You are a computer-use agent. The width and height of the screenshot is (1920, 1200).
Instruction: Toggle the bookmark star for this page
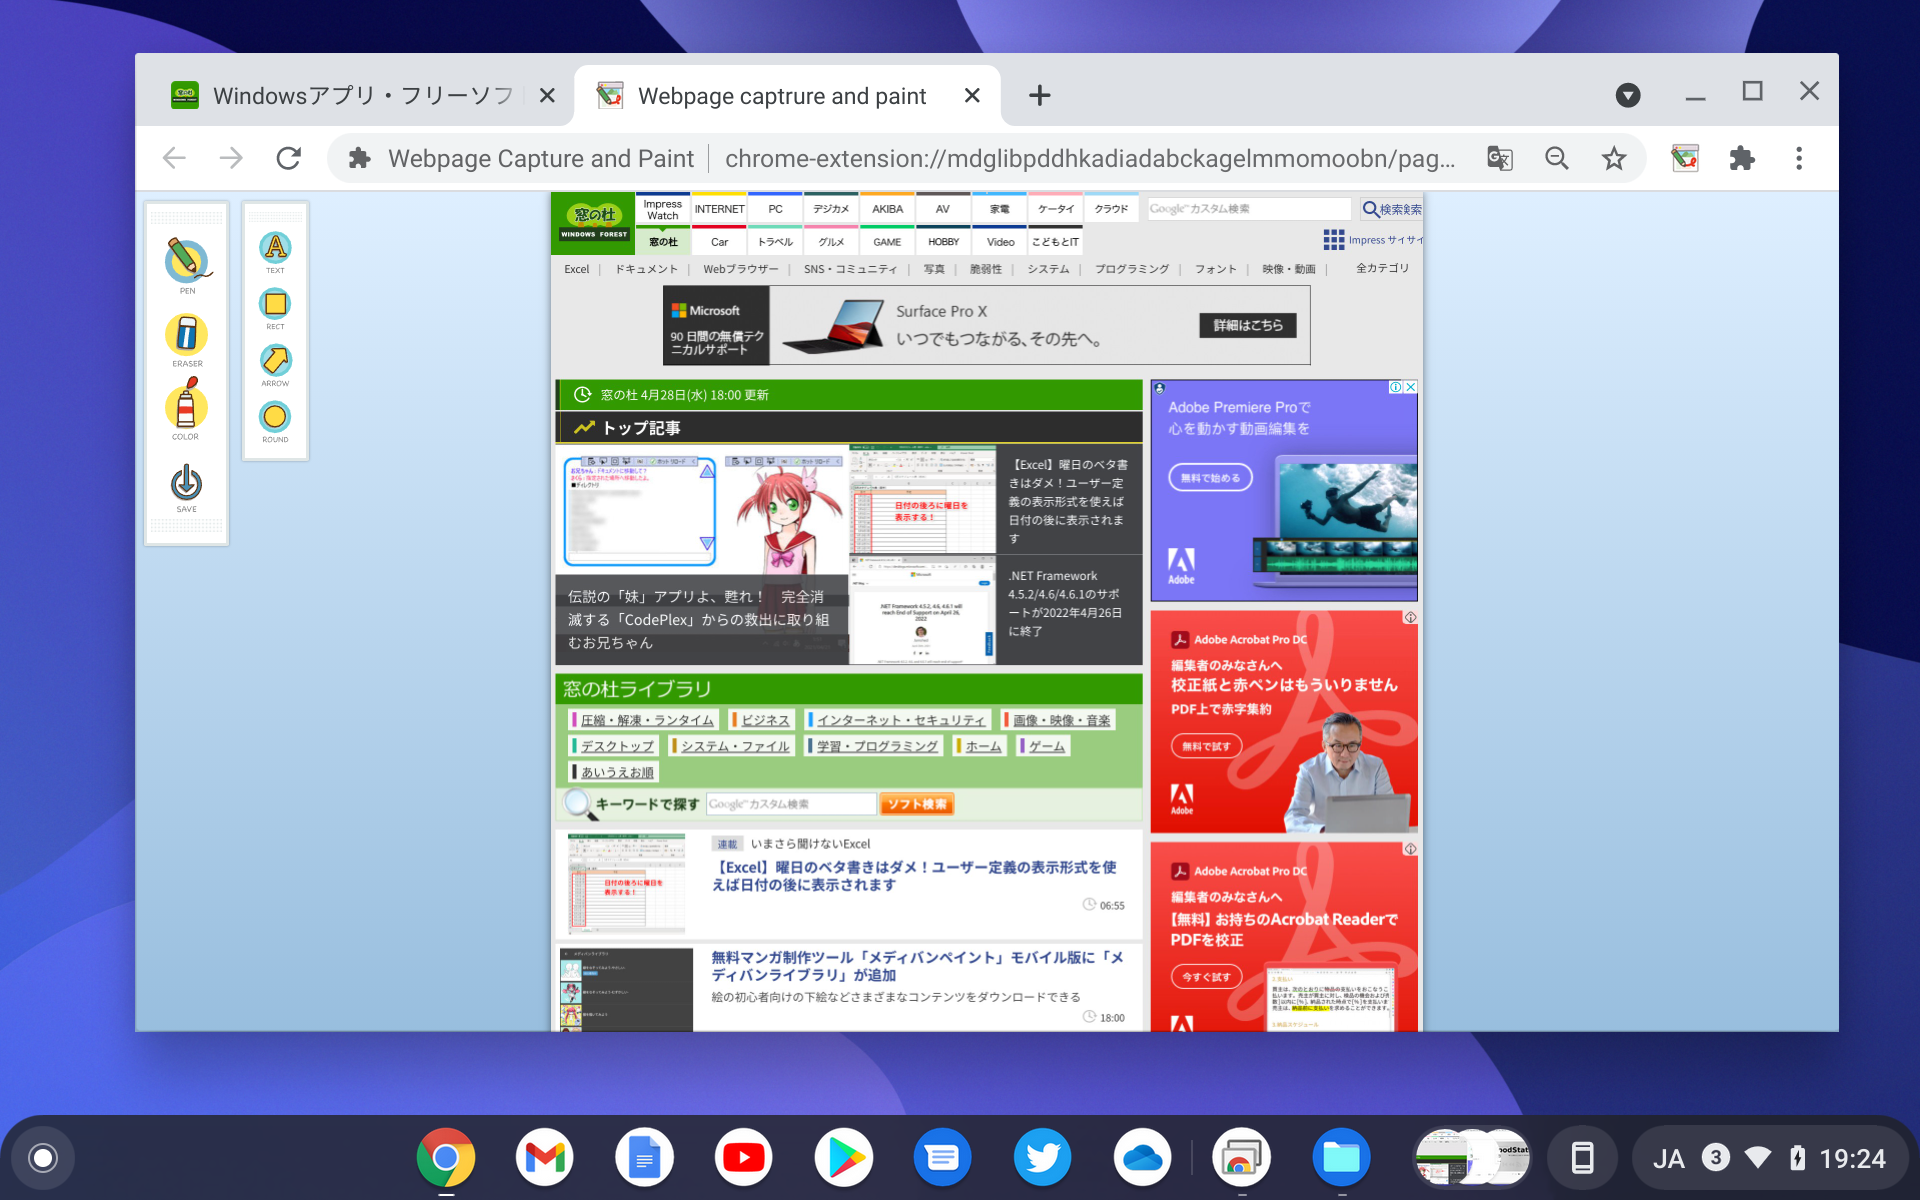(1614, 158)
